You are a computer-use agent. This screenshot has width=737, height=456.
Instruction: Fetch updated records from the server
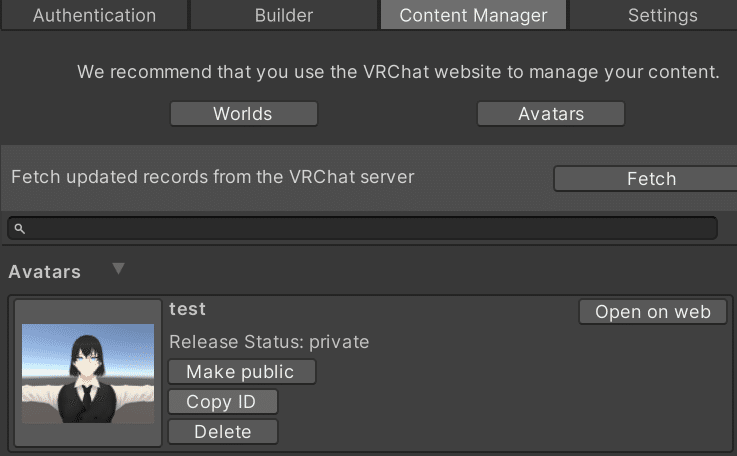point(650,179)
